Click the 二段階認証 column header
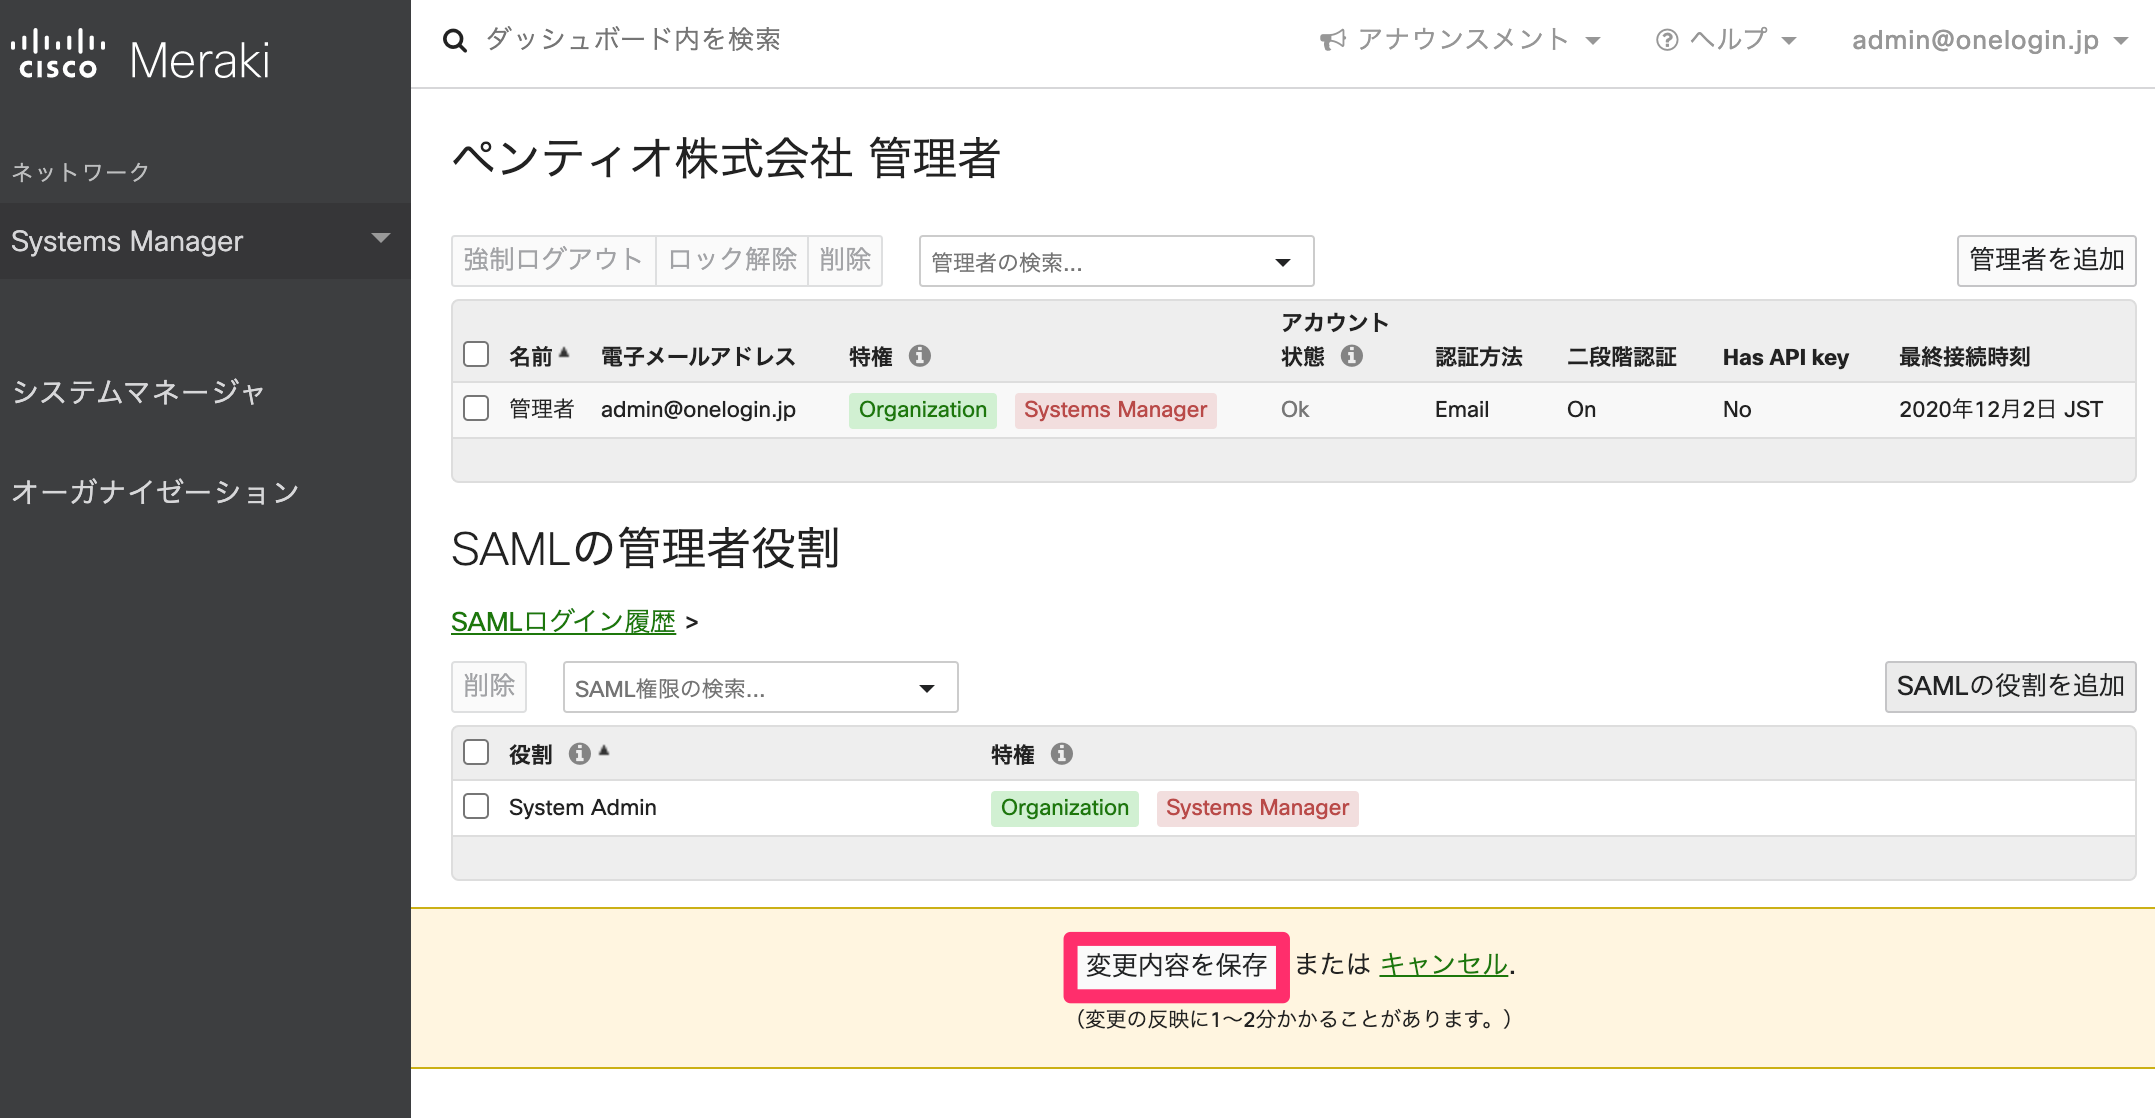 click(1621, 357)
